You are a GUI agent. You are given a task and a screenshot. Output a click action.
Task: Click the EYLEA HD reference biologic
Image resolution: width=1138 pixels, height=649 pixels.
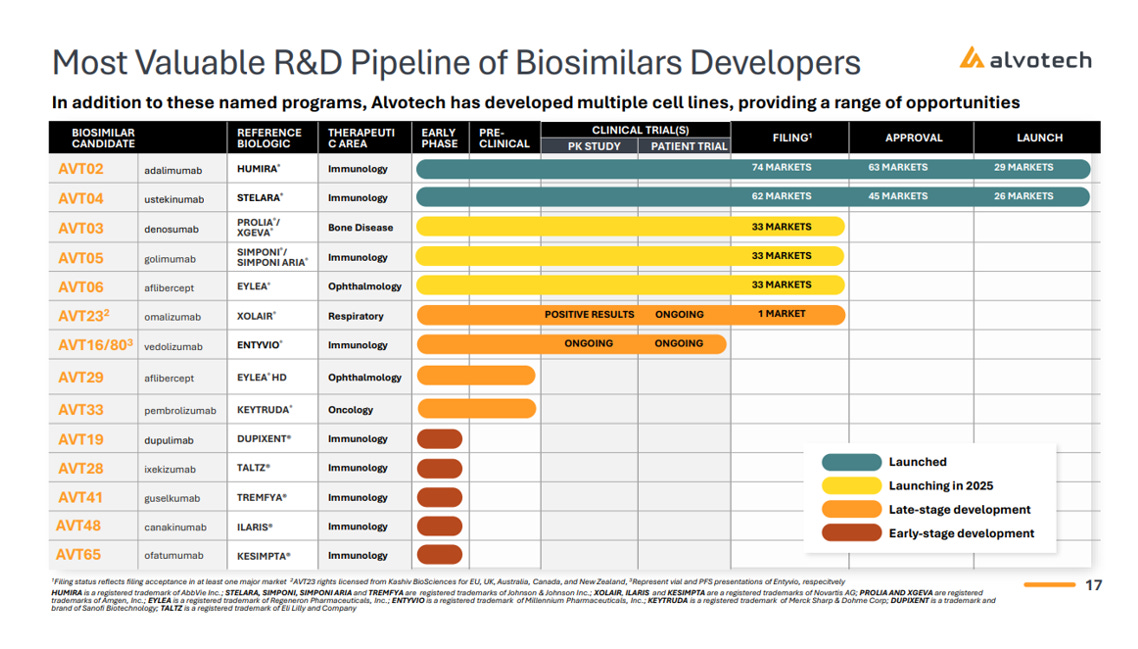click(x=262, y=377)
